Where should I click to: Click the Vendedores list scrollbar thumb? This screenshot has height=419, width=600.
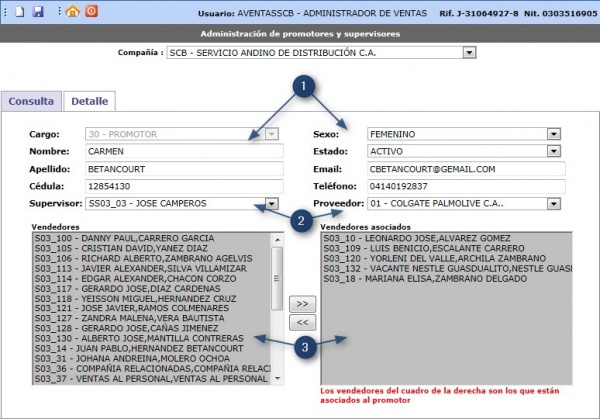click(277, 279)
